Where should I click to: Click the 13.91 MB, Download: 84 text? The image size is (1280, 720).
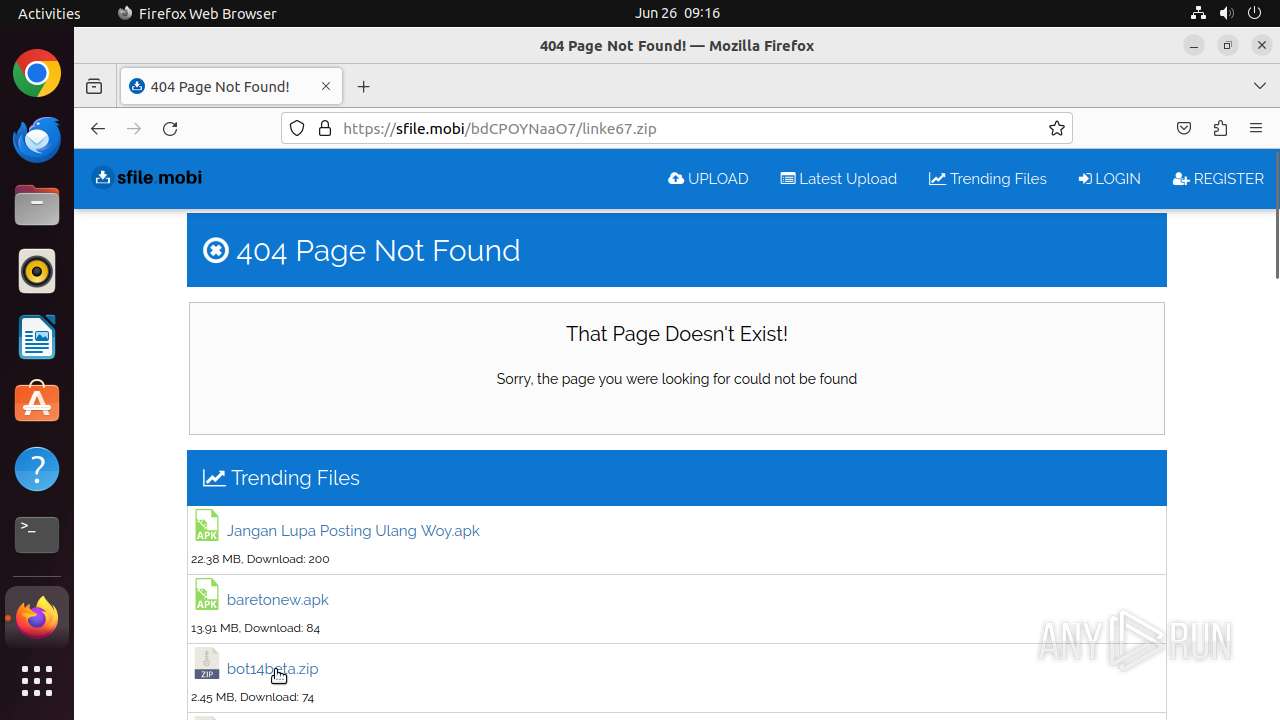[x=256, y=628]
